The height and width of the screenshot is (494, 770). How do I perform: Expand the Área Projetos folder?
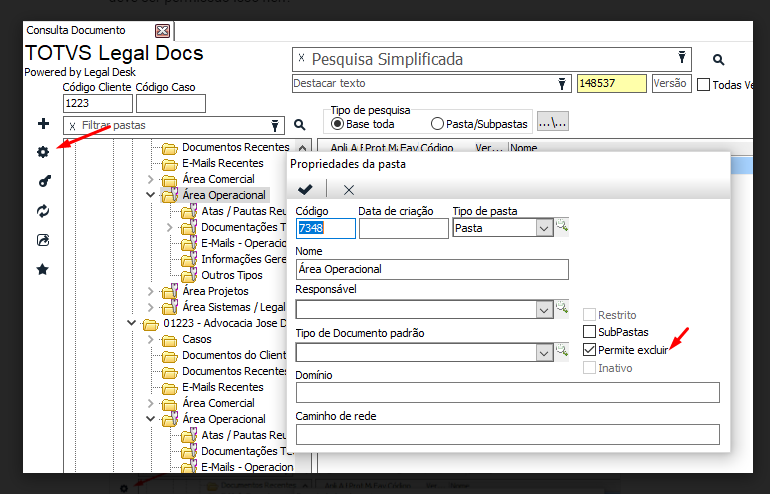coord(150,291)
